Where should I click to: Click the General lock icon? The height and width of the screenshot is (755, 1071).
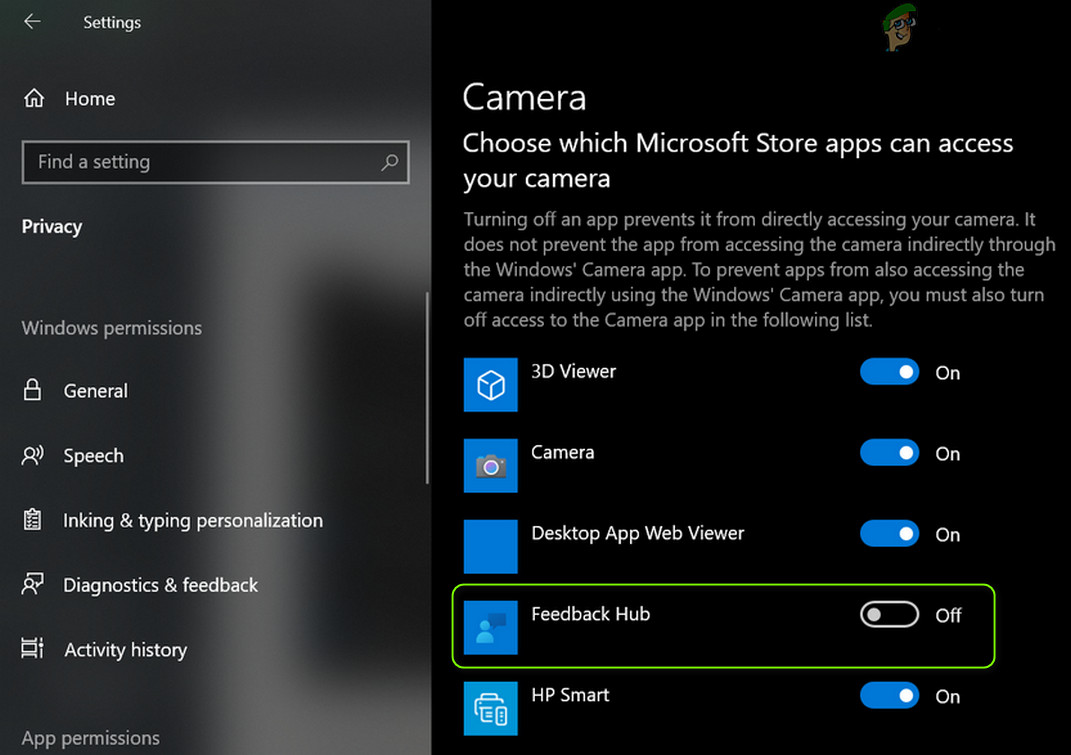32,390
